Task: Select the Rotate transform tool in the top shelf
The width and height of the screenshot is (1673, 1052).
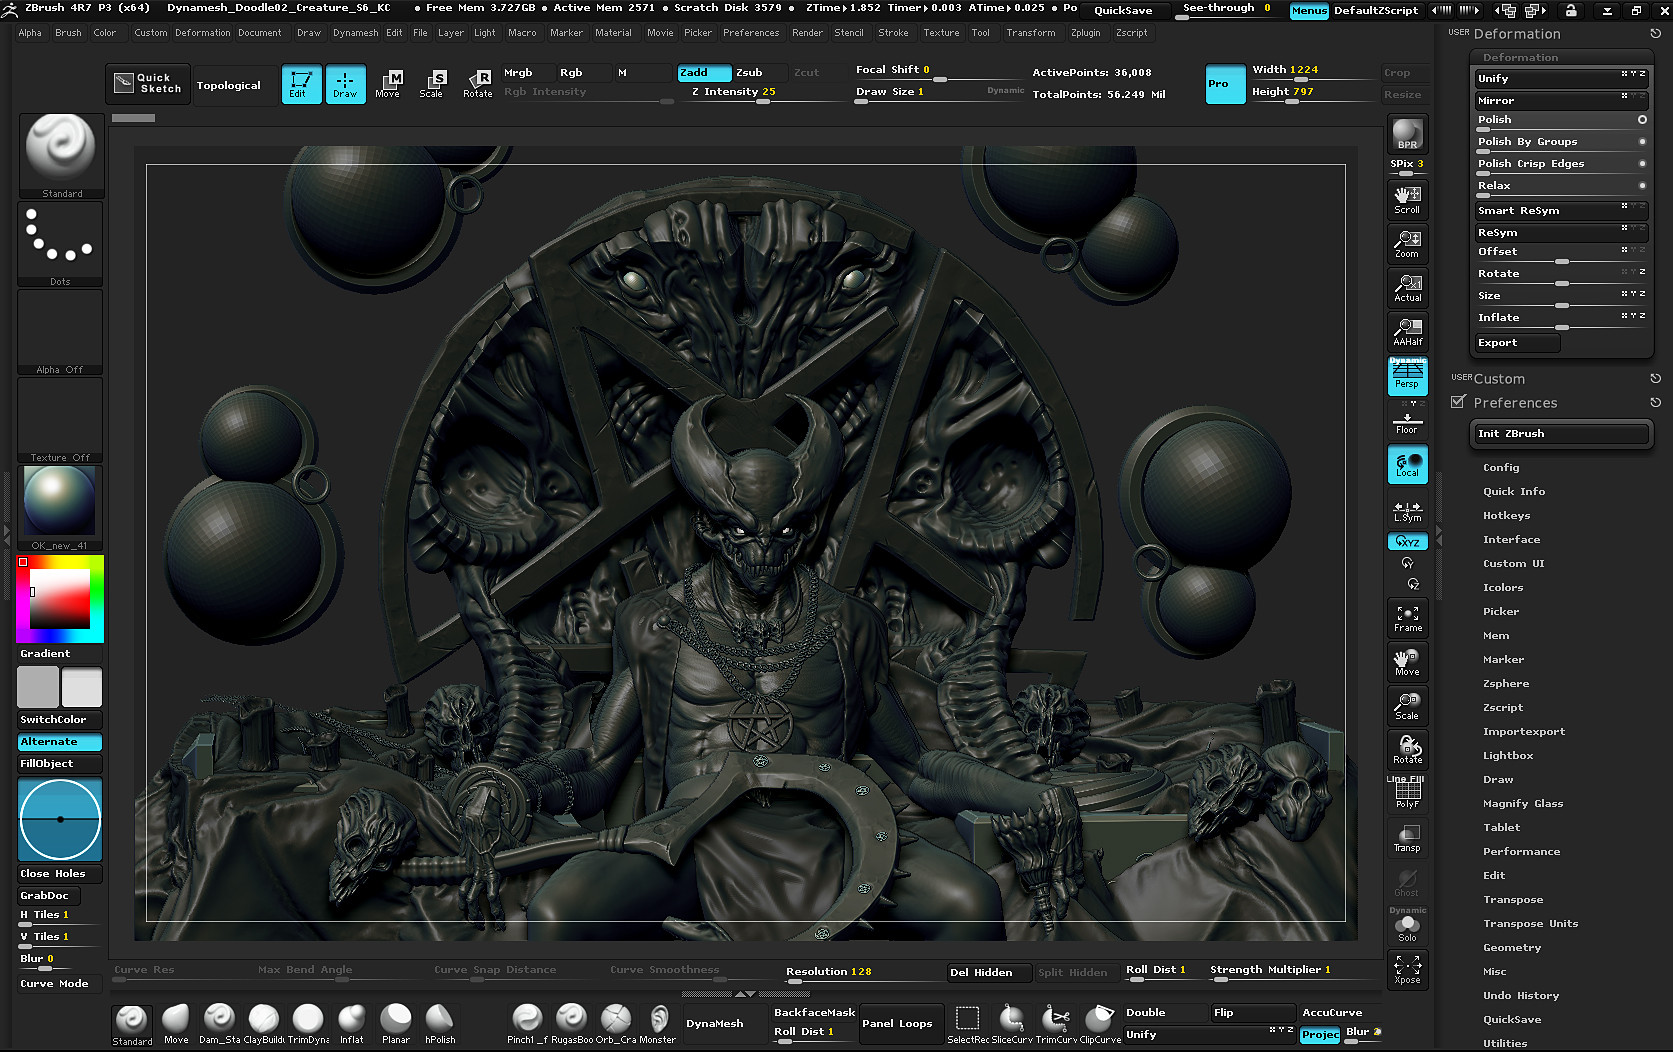Action: [477, 84]
